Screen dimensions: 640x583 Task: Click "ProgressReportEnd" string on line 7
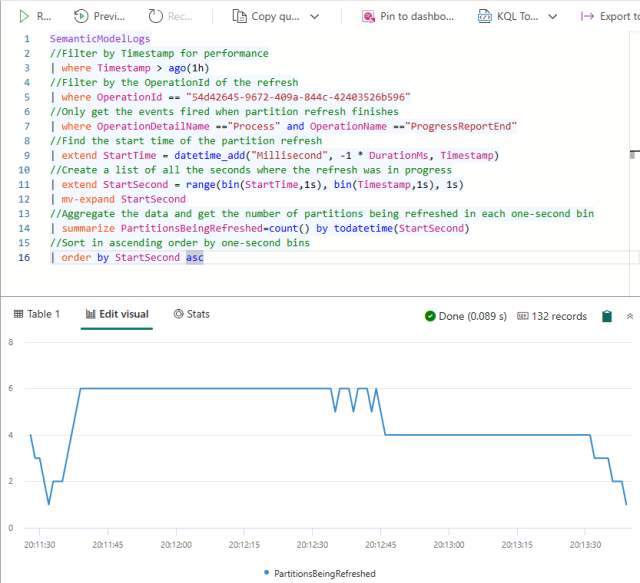pyautogui.click(x=461, y=126)
